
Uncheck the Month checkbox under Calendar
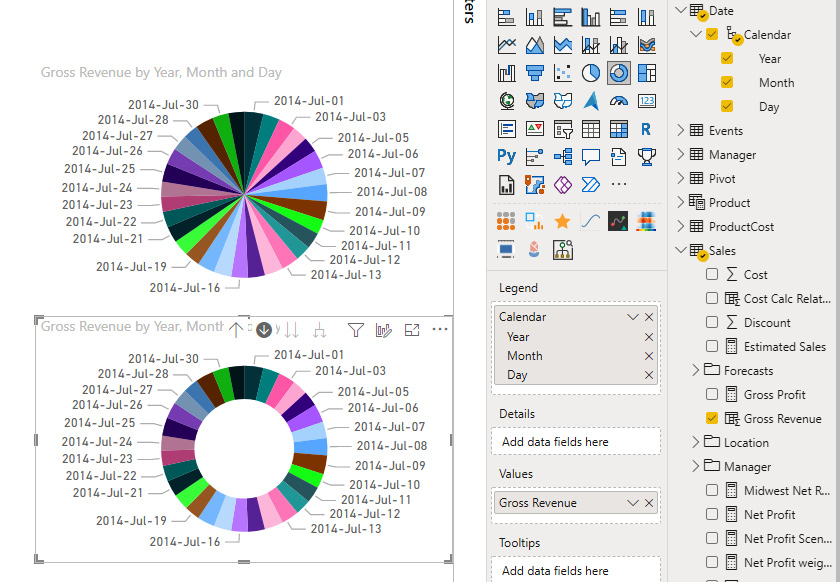(727, 82)
